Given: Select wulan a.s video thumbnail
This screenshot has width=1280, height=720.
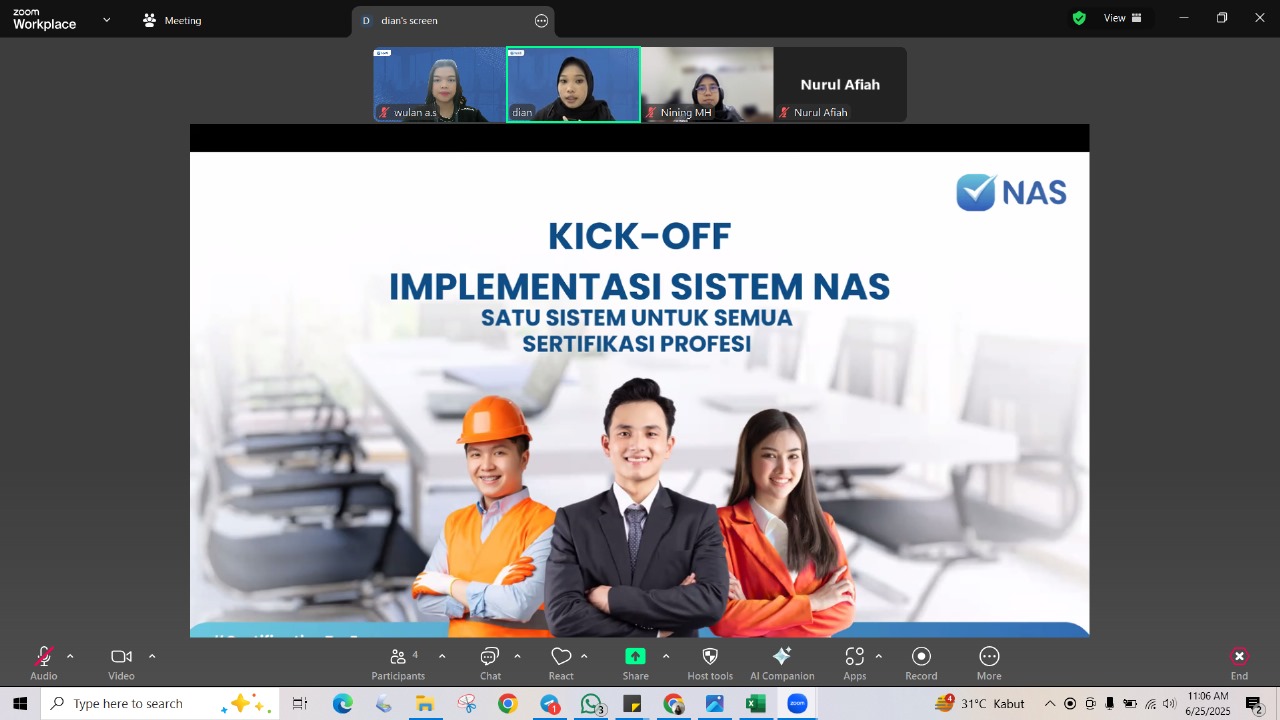Looking at the screenshot, I should click(439, 84).
